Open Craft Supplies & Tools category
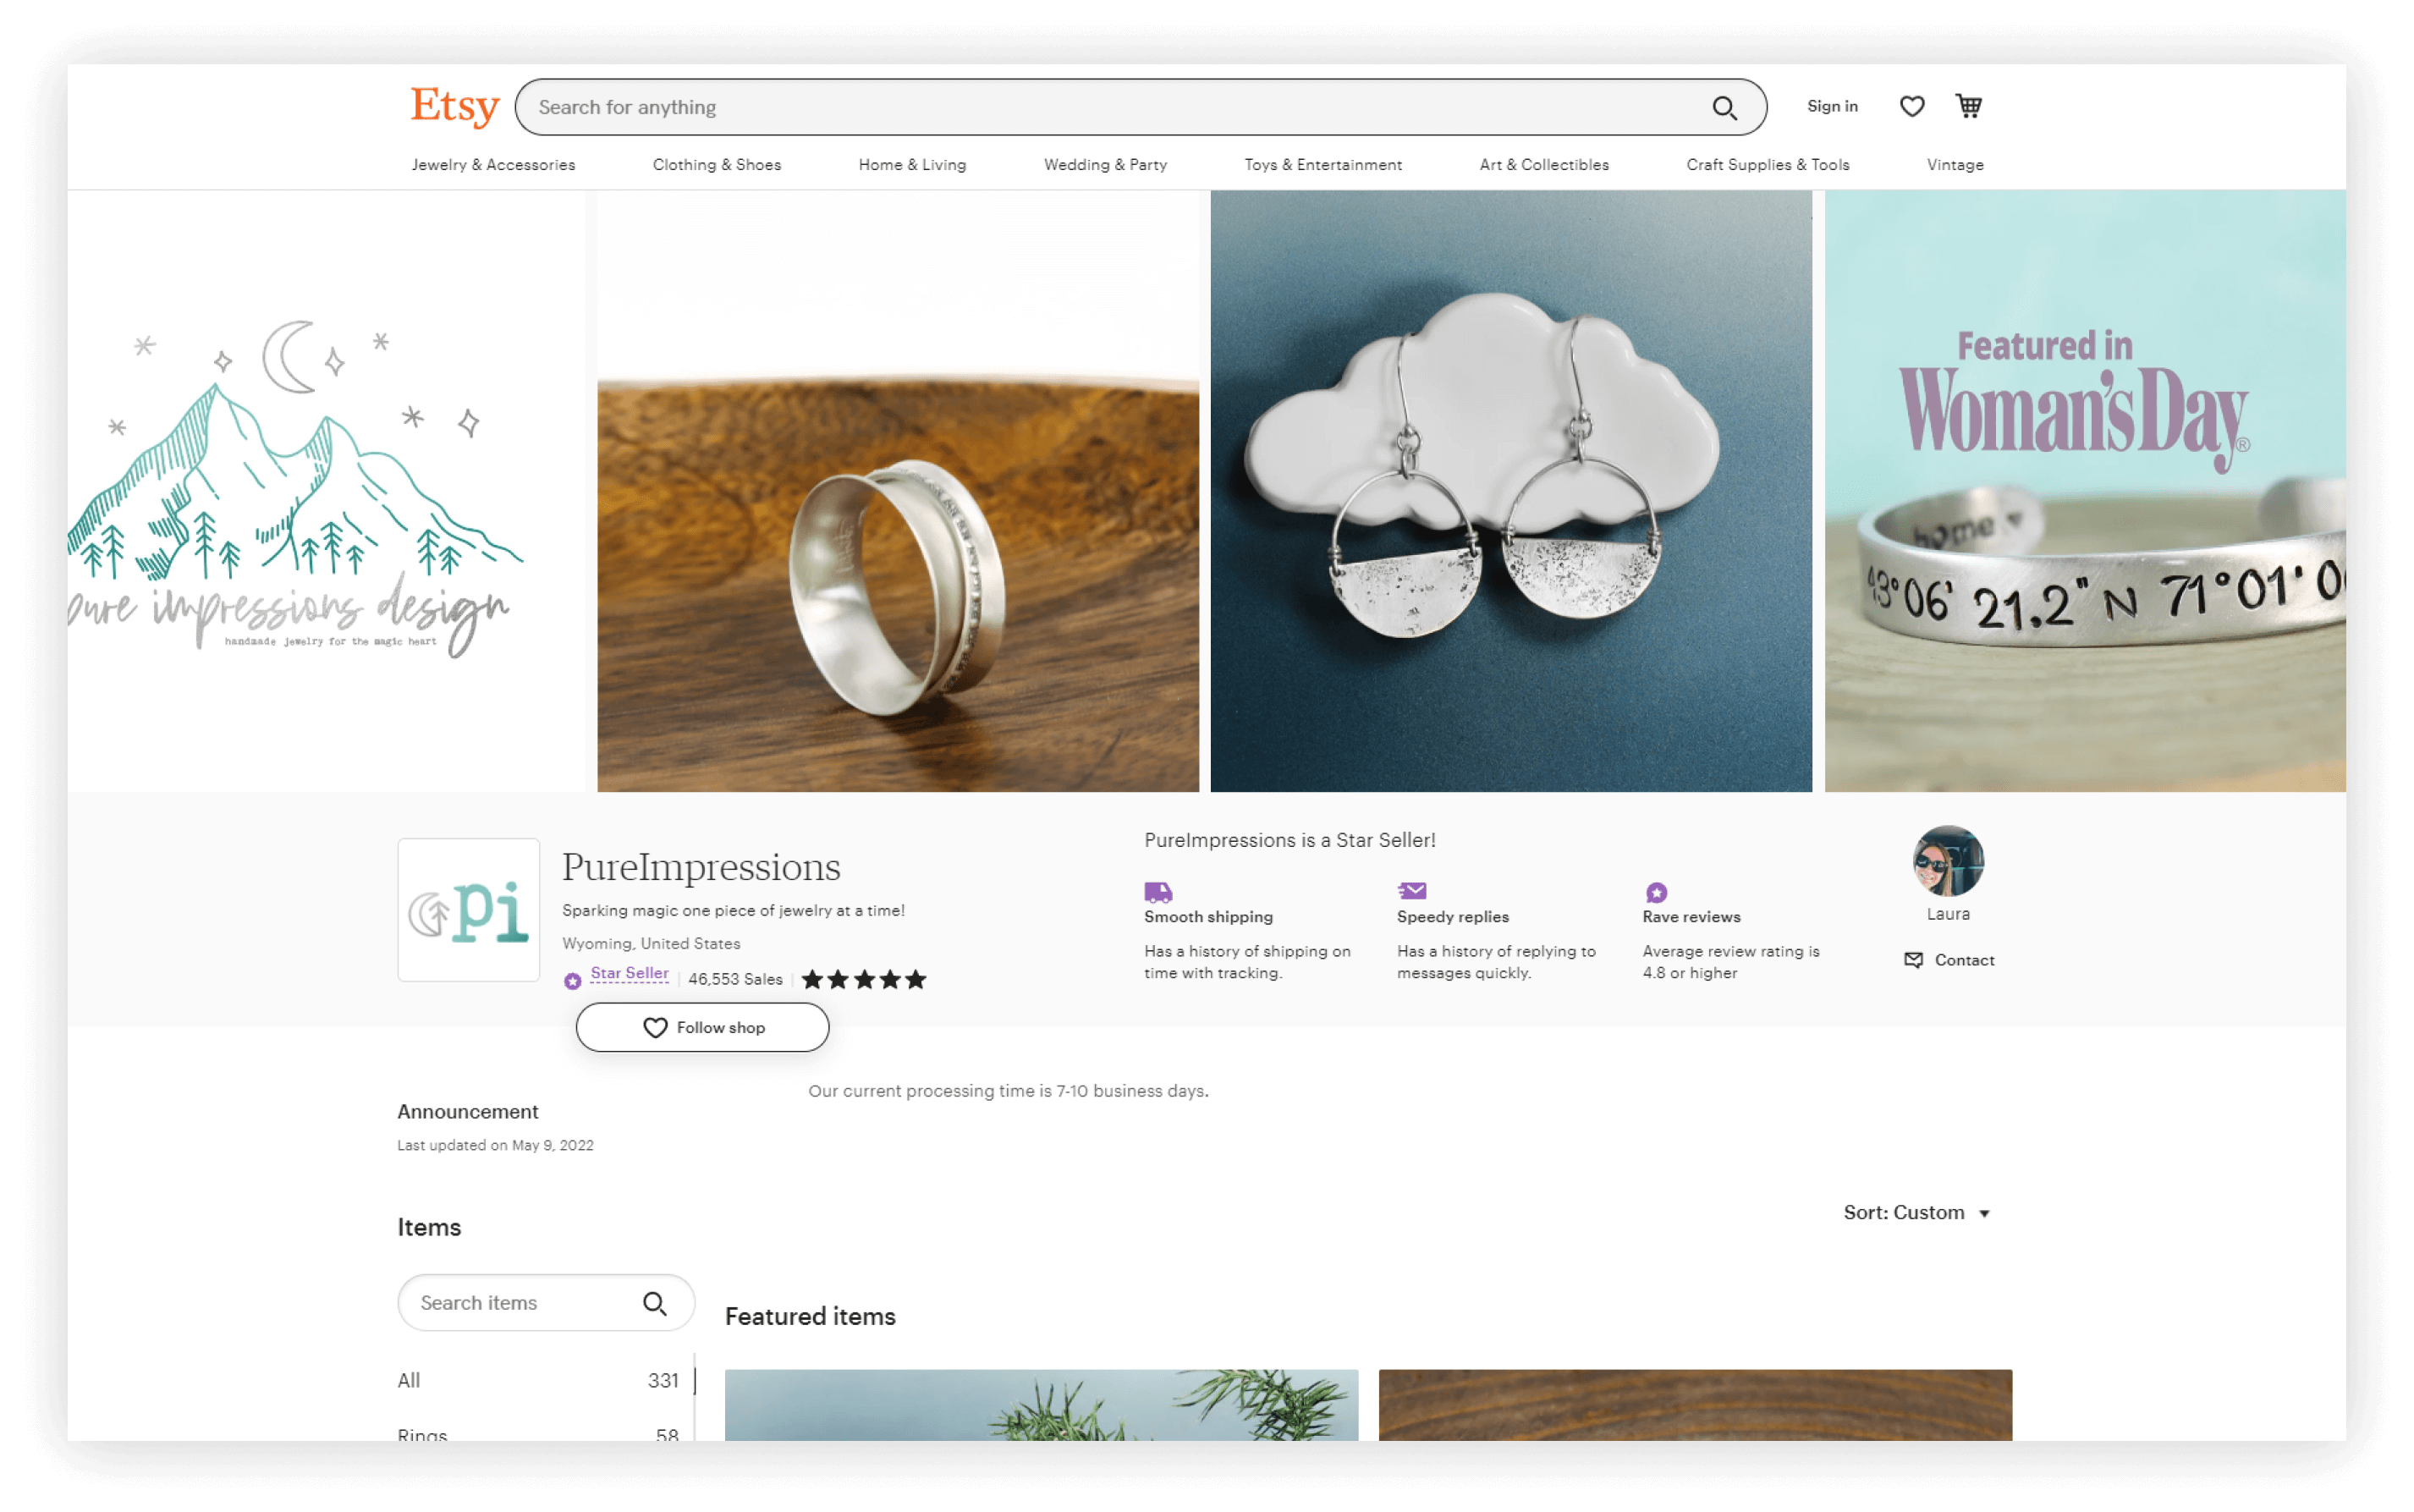This screenshot has height=1512, width=2414. tap(1767, 164)
